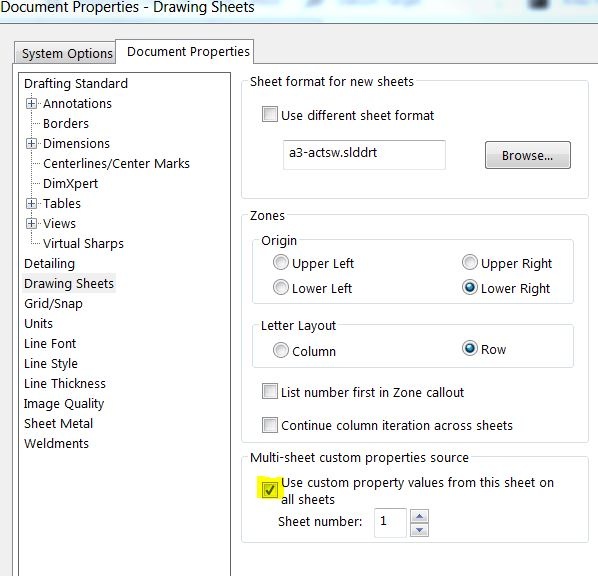Open the Line Style settings
The width and height of the screenshot is (598, 576).
(x=51, y=364)
